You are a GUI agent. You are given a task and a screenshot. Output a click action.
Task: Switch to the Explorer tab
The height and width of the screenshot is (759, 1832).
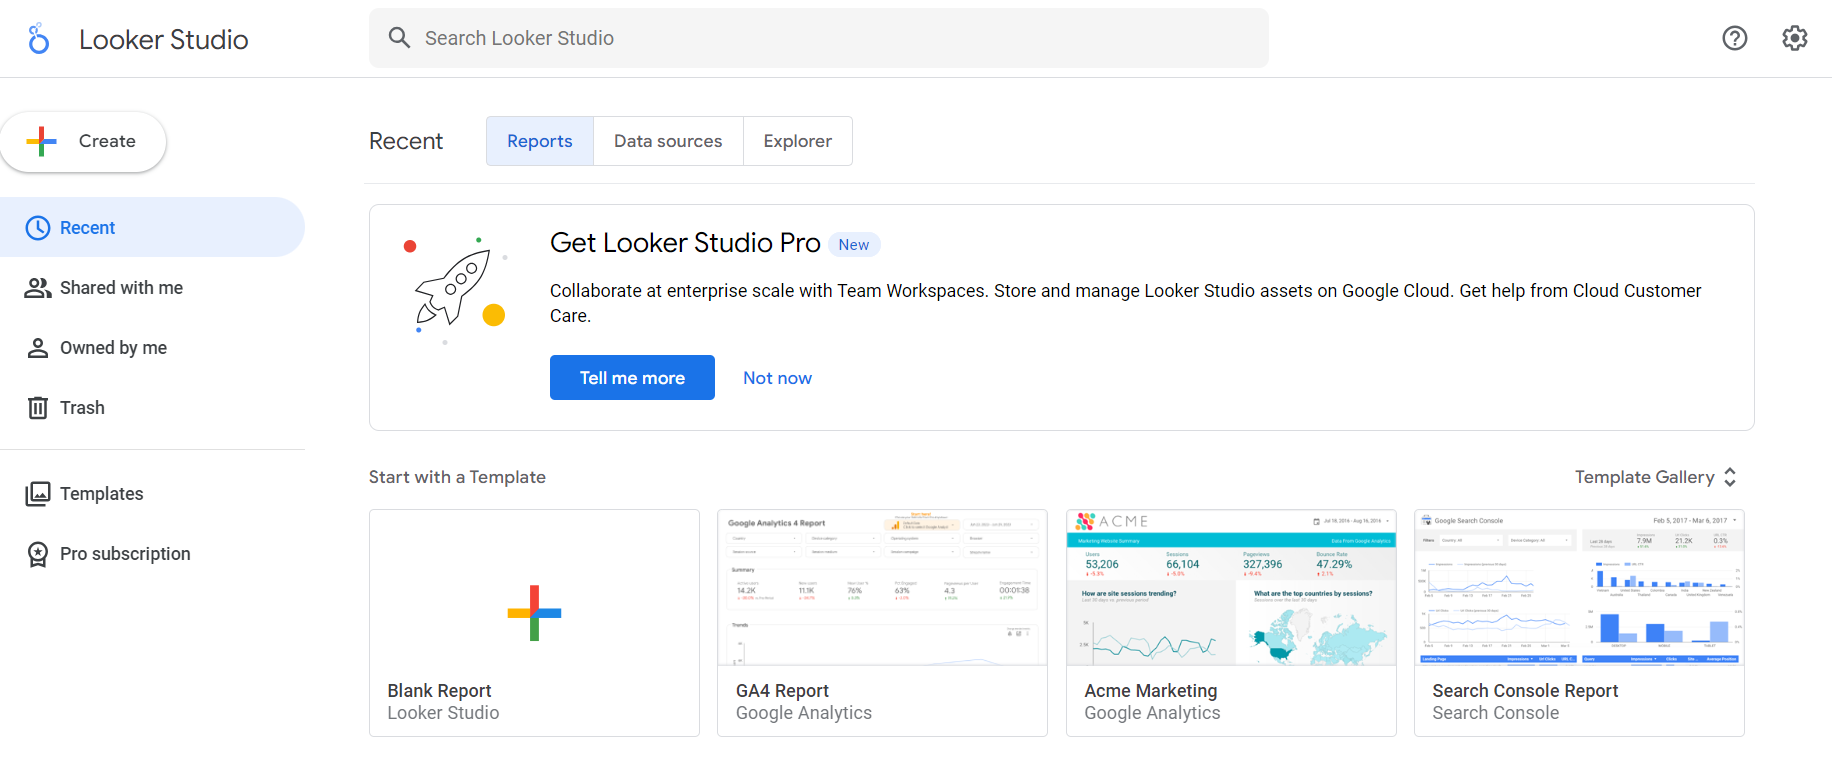798,141
